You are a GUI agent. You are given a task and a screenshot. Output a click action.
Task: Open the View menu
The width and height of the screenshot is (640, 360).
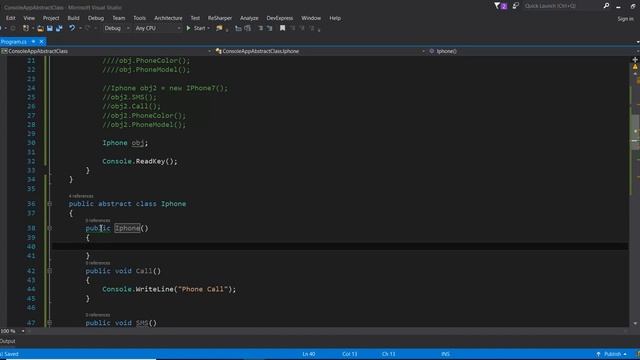29,18
